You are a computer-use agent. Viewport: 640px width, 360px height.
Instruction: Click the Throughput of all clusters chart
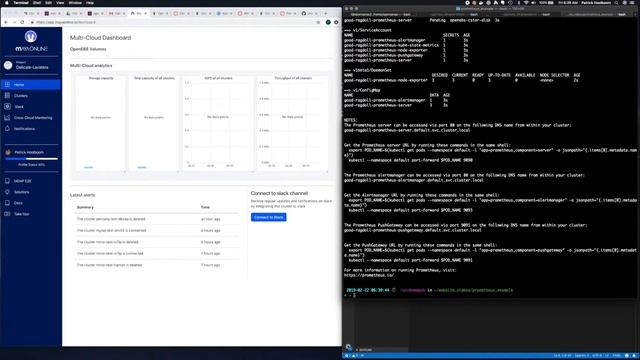pos(292,123)
